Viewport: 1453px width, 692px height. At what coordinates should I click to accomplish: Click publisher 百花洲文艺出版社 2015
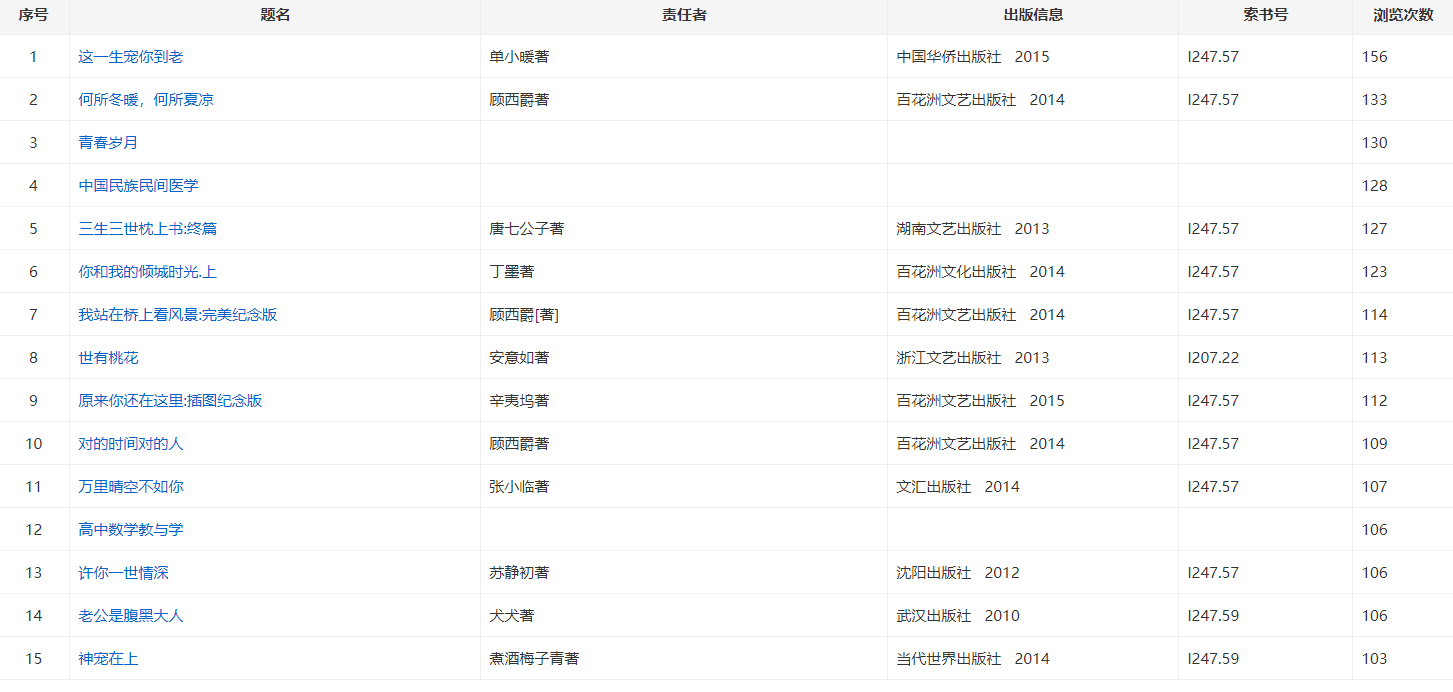981,401
